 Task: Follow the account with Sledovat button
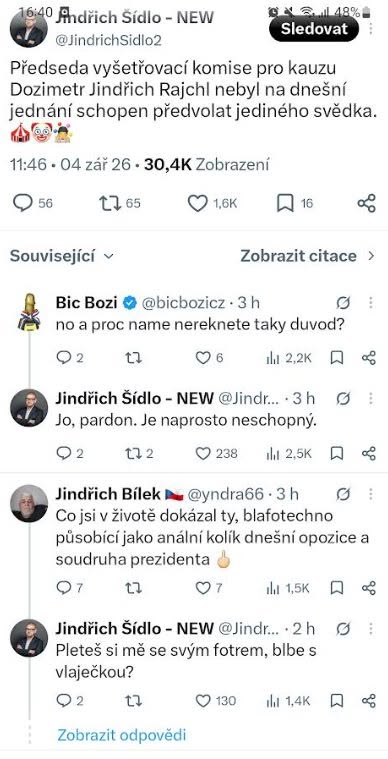click(x=314, y=29)
